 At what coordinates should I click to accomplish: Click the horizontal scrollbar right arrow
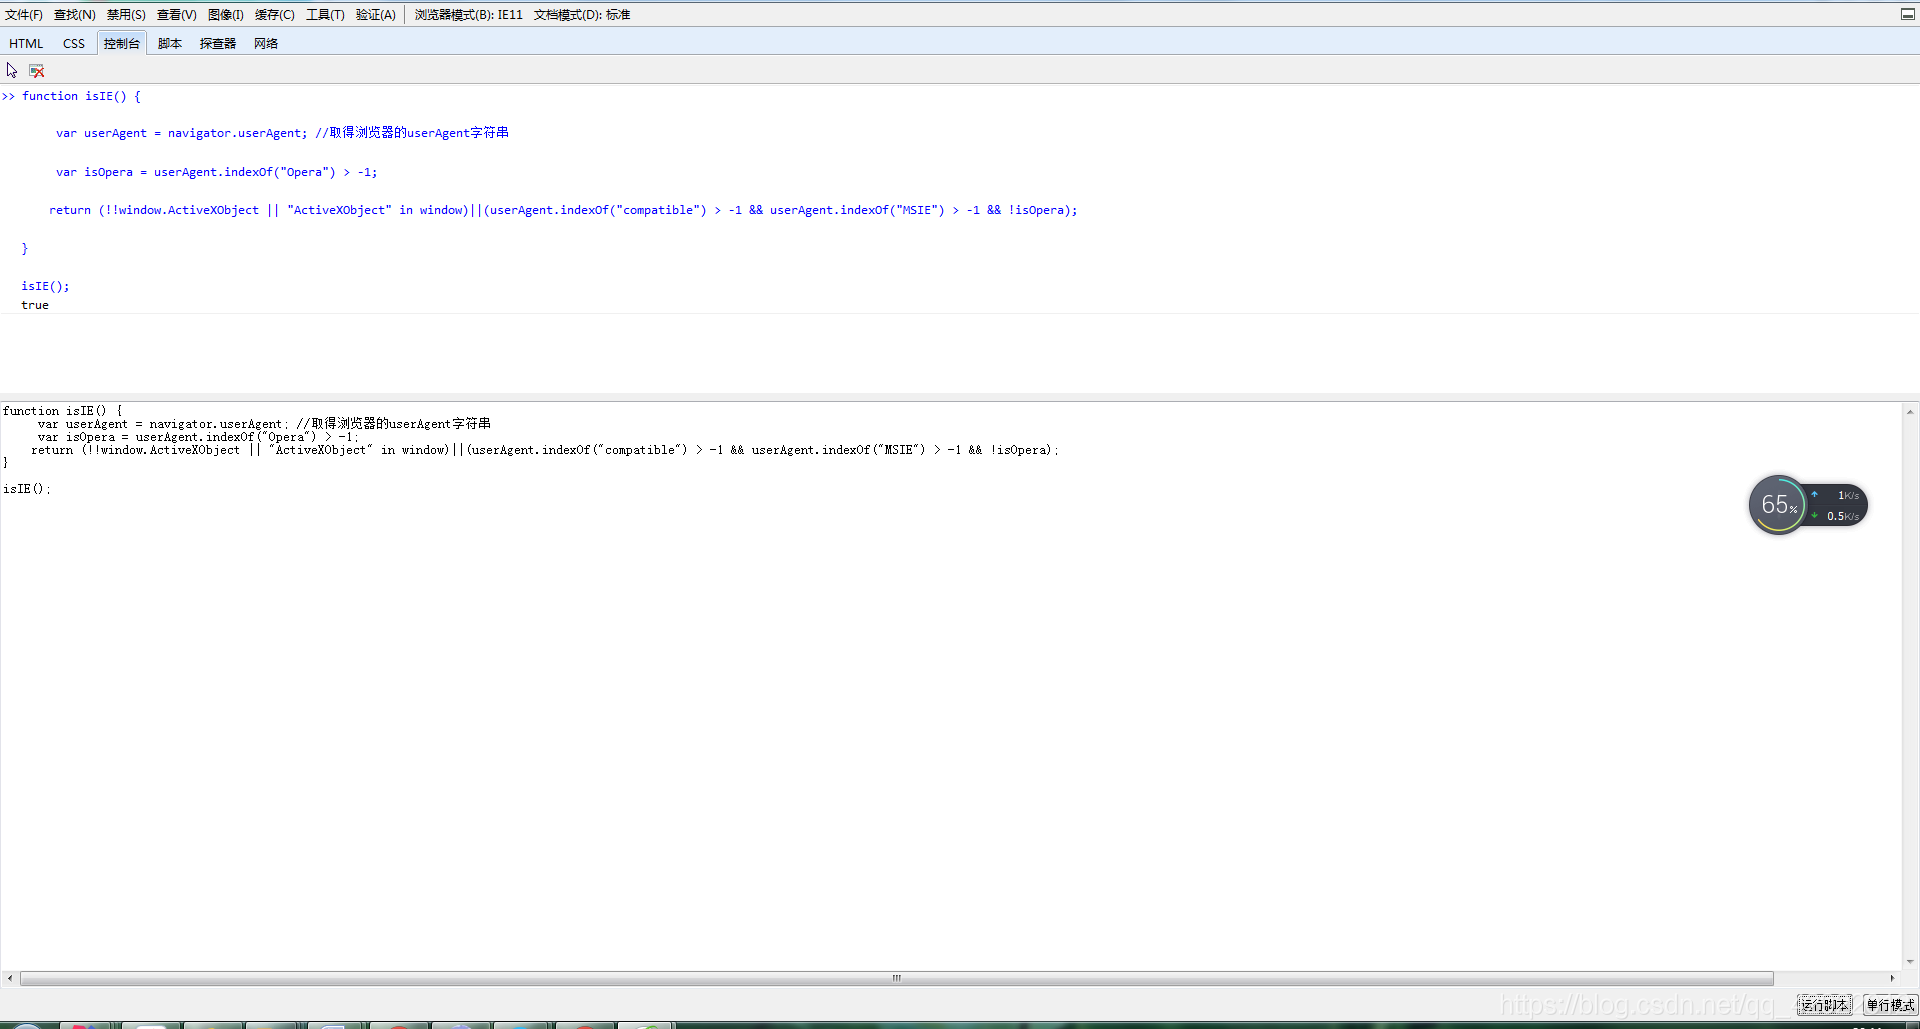pyautogui.click(x=1892, y=978)
